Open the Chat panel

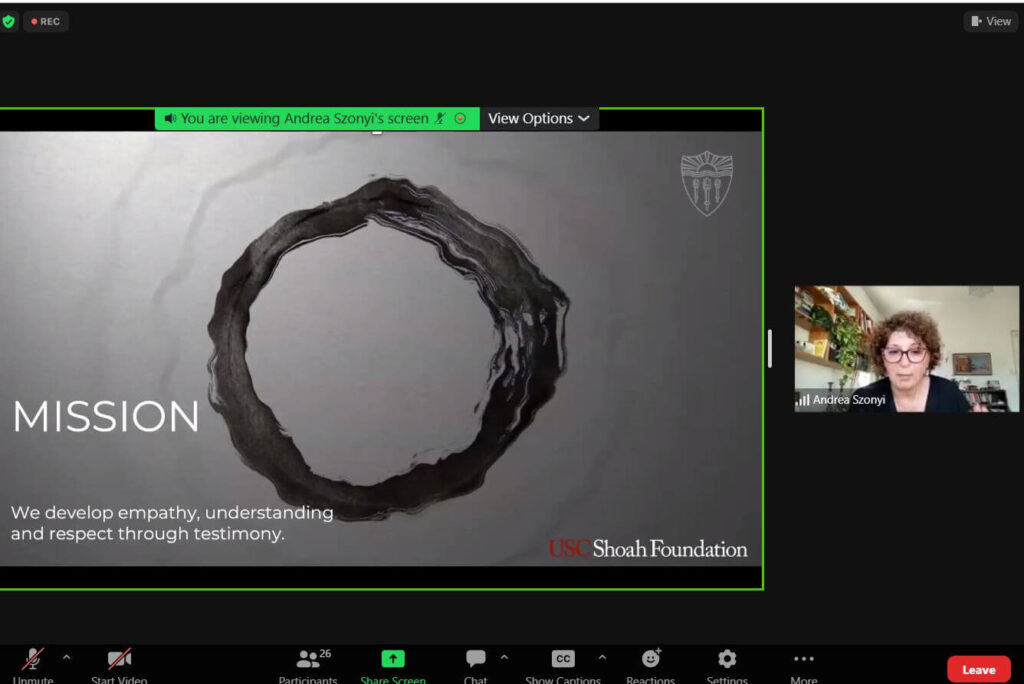(476, 659)
